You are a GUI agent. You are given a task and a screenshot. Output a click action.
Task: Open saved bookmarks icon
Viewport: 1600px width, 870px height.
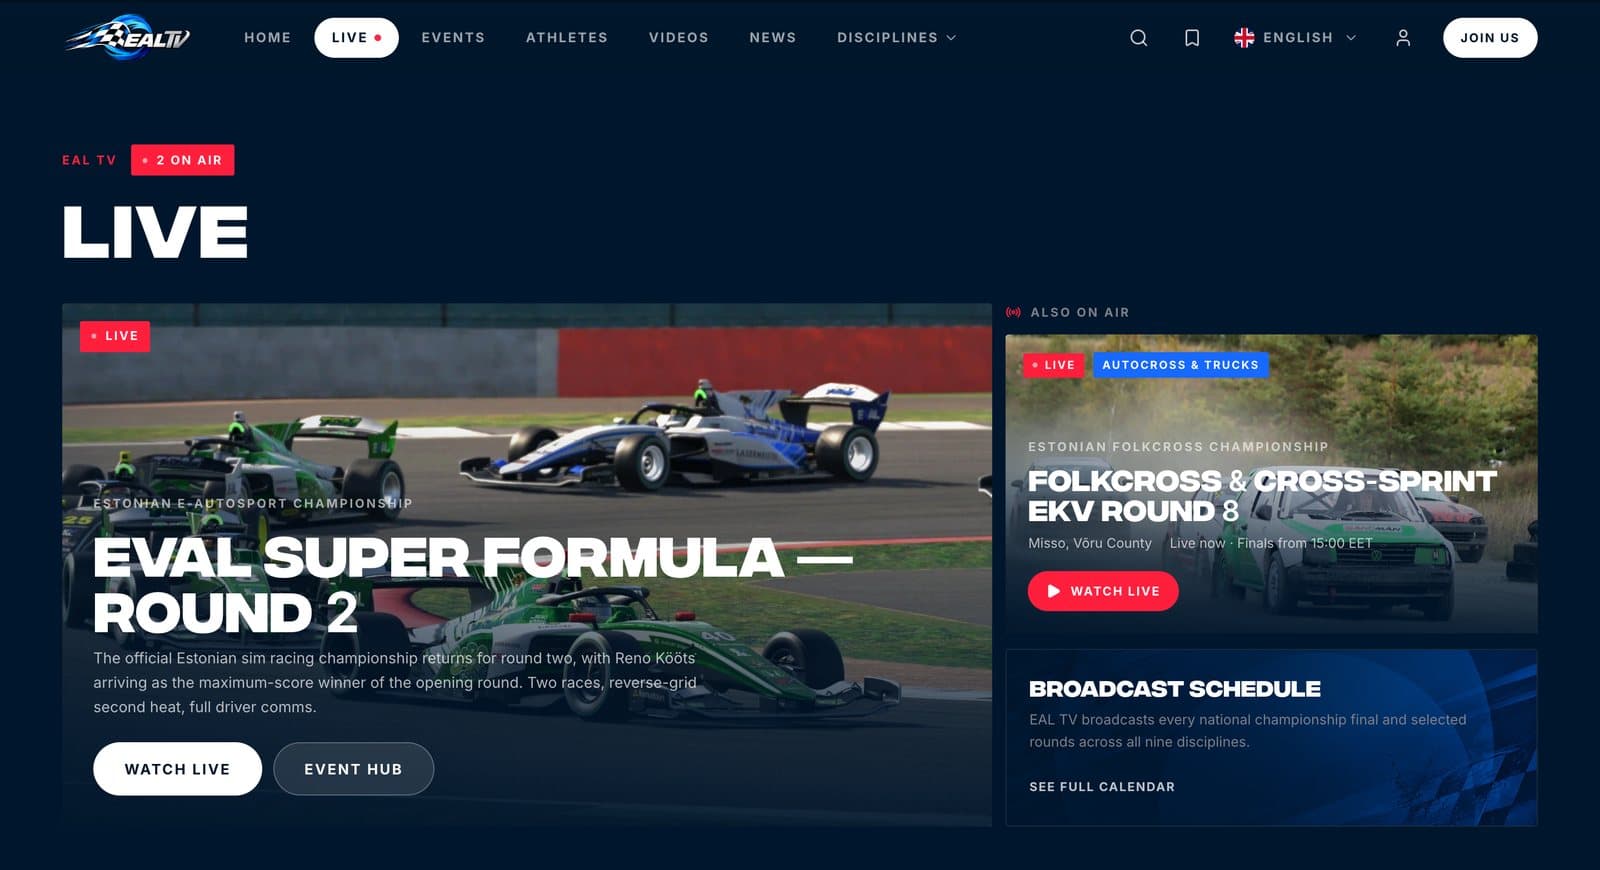pyautogui.click(x=1192, y=38)
